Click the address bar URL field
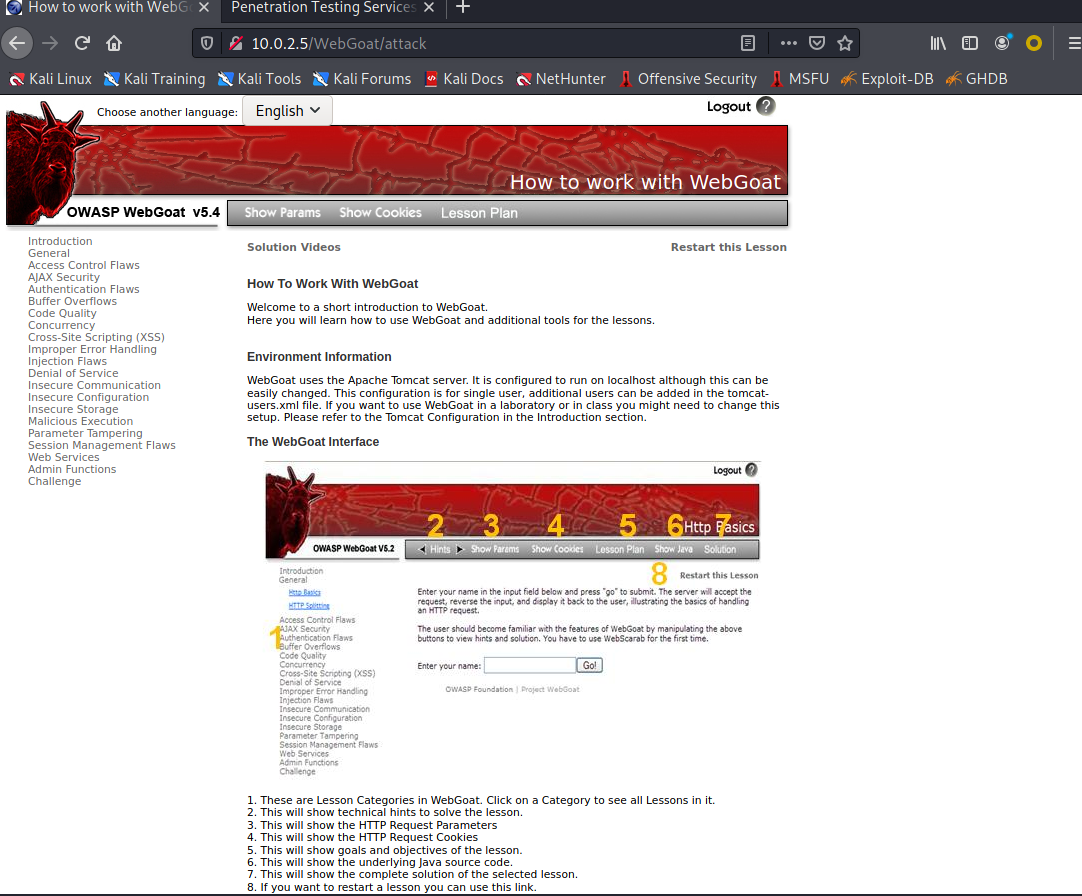Image resolution: width=1082 pixels, height=896 pixels. pos(483,43)
